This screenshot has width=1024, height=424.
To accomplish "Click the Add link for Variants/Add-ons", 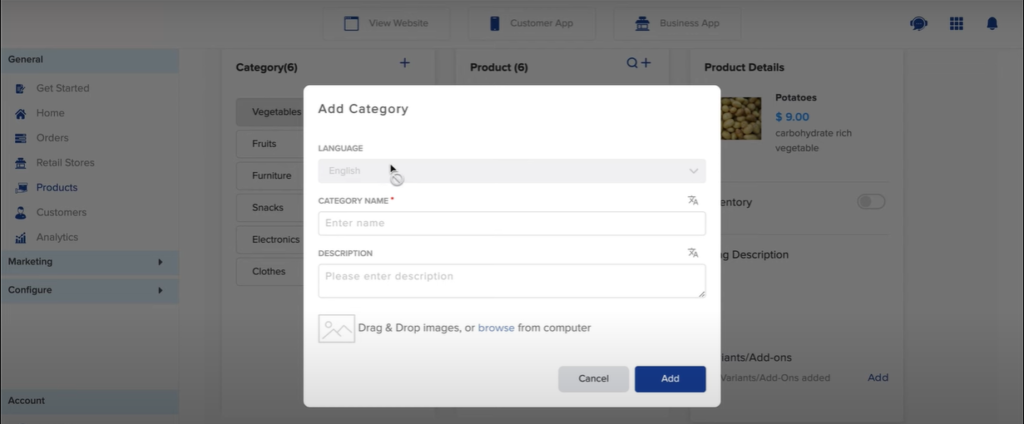I will click(878, 378).
